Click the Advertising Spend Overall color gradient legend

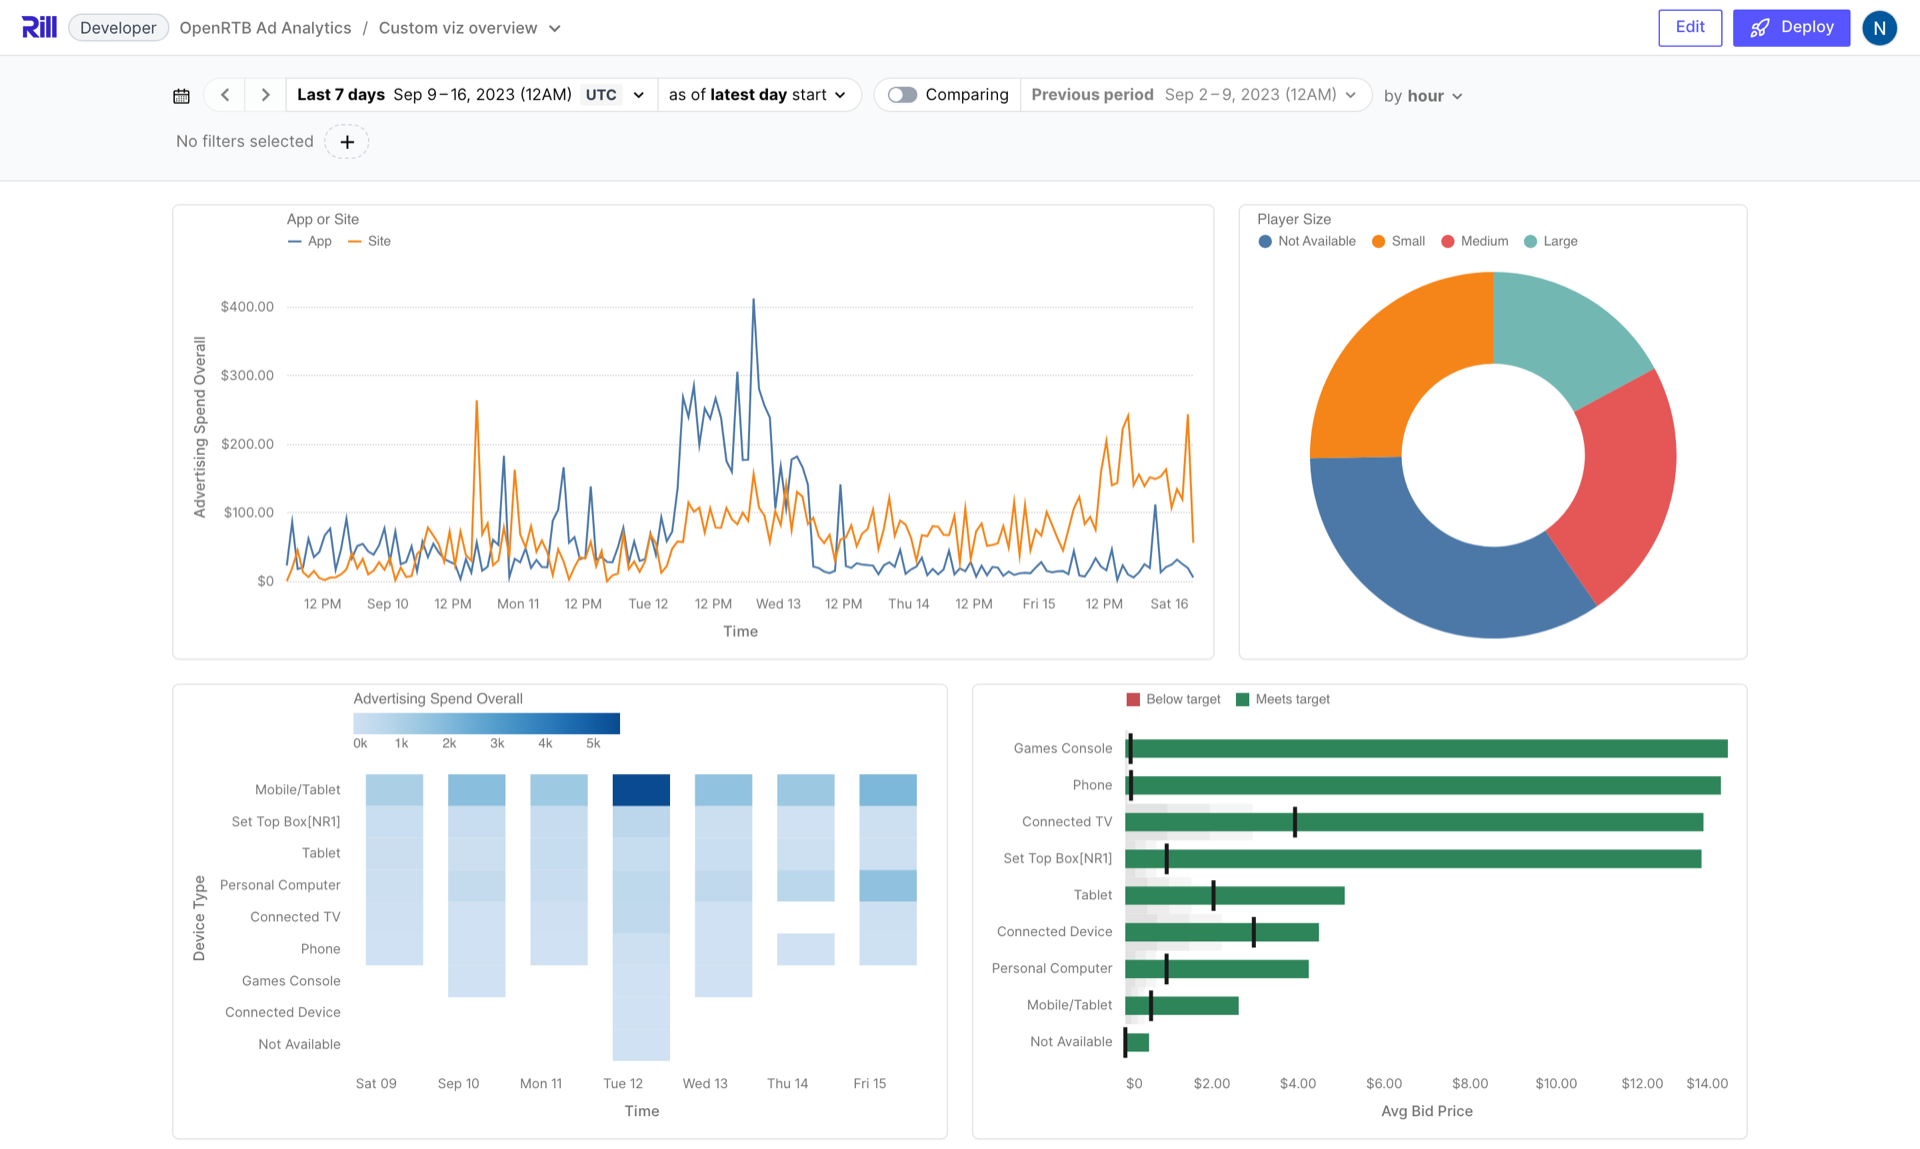click(486, 723)
